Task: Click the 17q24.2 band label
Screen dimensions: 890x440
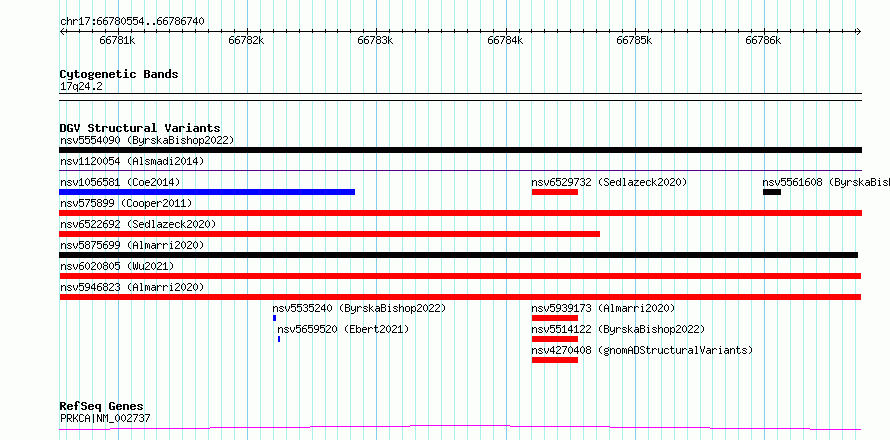Action: tap(81, 86)
